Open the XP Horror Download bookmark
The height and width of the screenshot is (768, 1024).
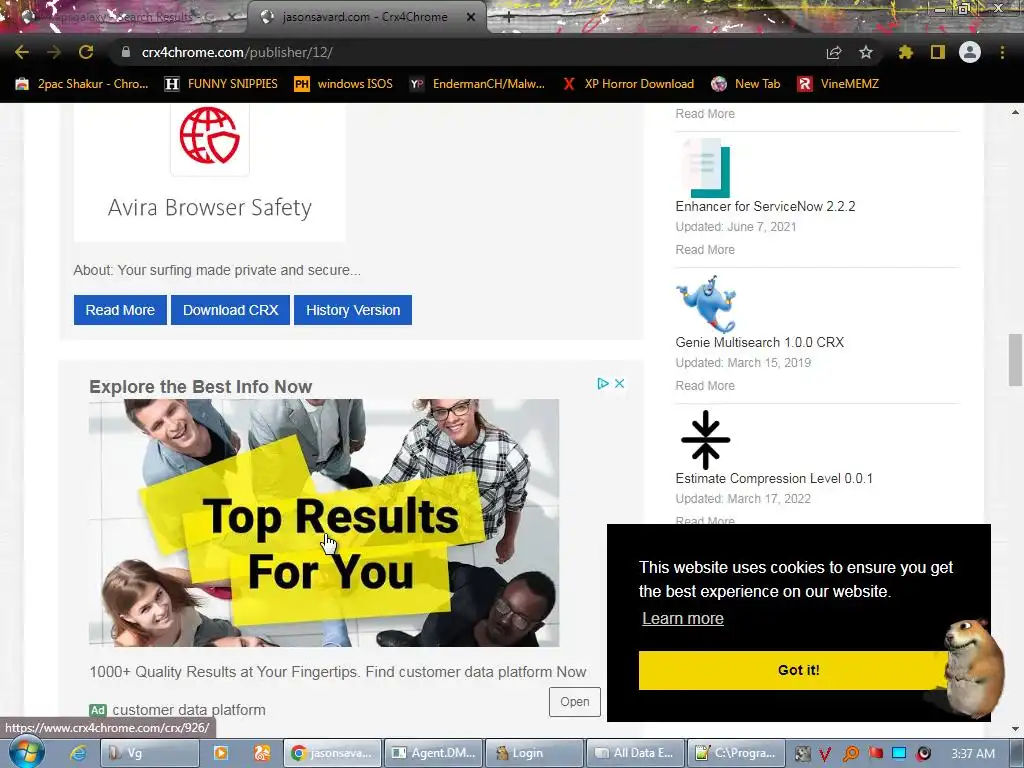[629, 84]
